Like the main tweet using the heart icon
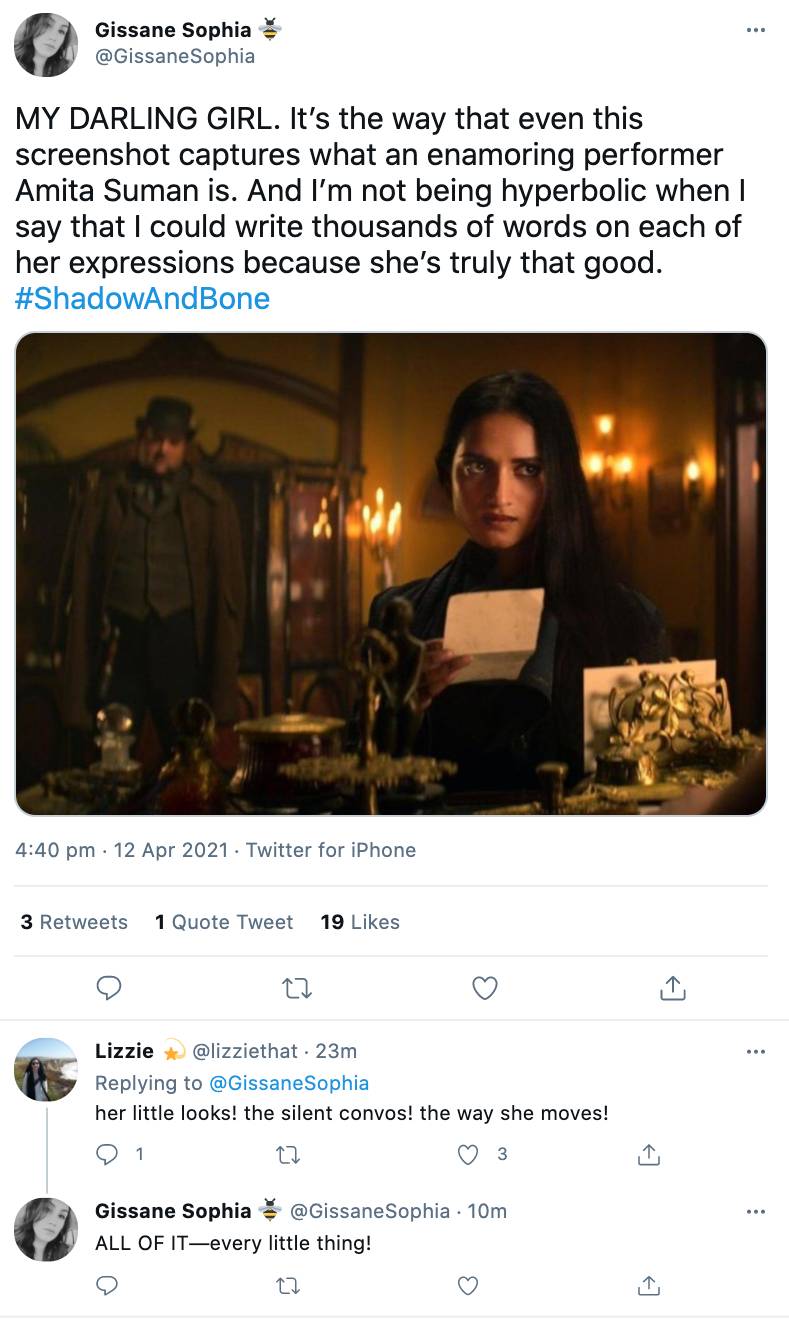 [x=484, y=988]
